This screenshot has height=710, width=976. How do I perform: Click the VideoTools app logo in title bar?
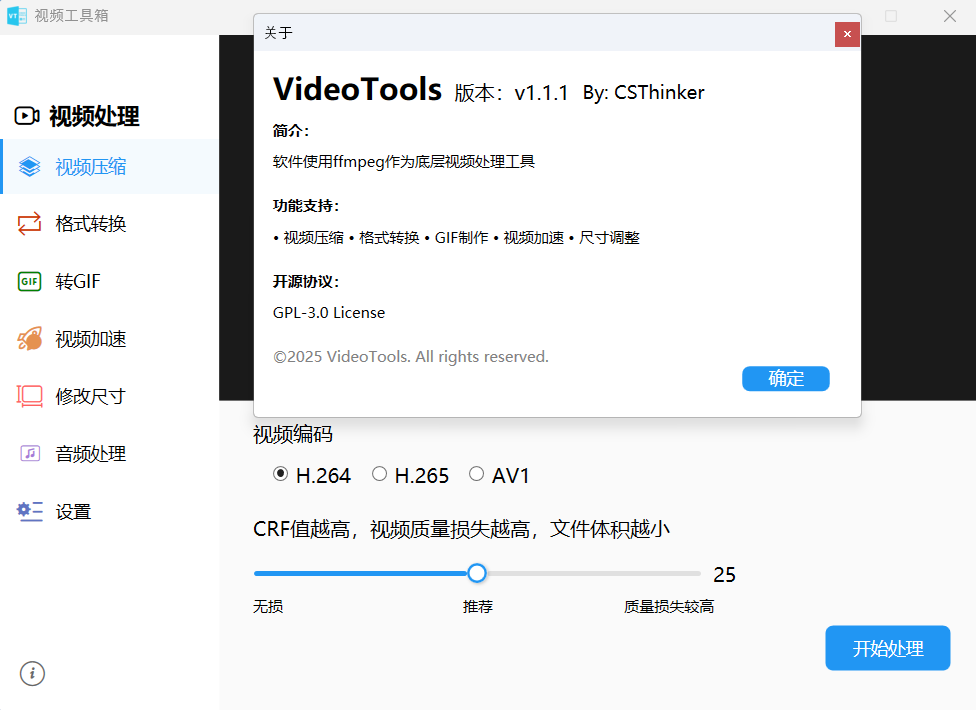point(17,16)
